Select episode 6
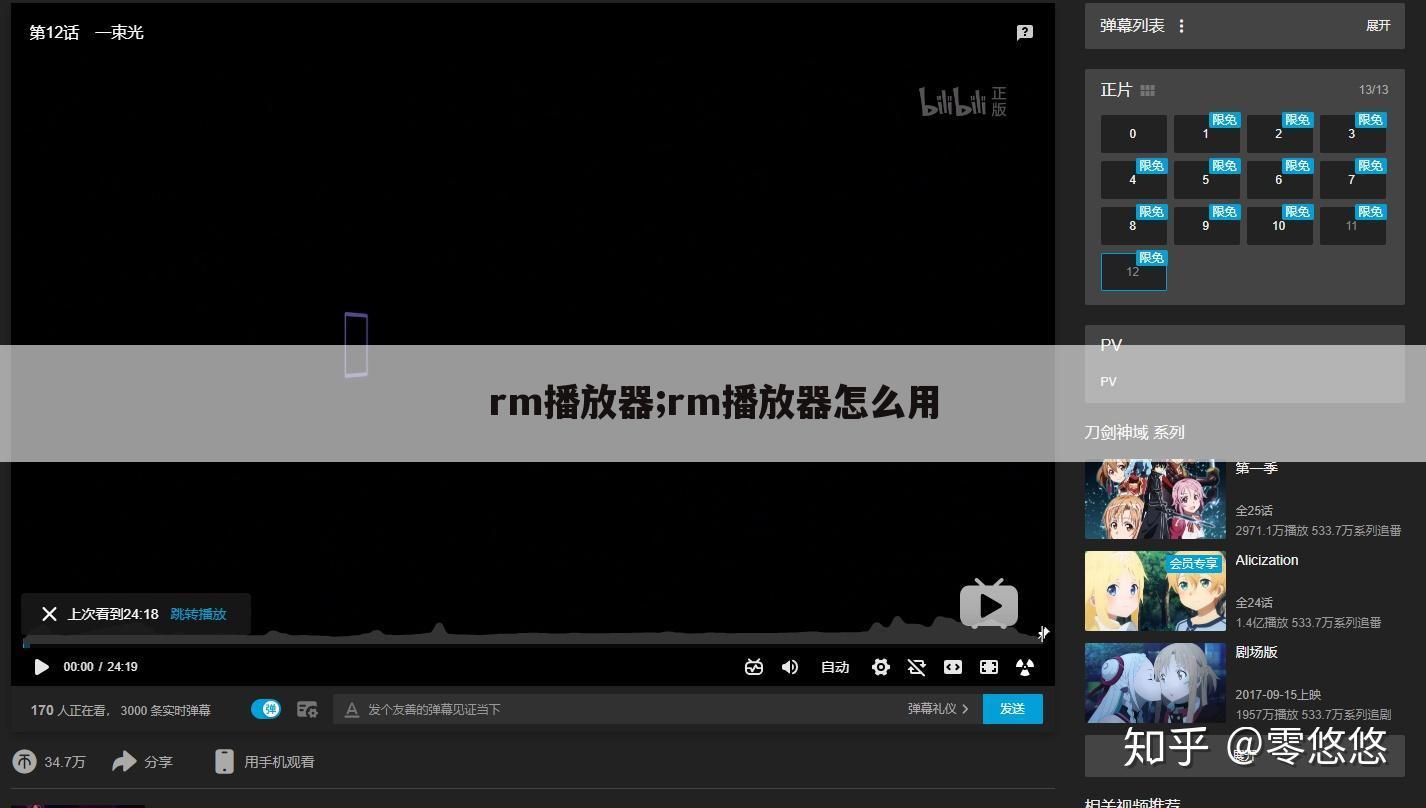The image size is (1426, 808). 1279,180
